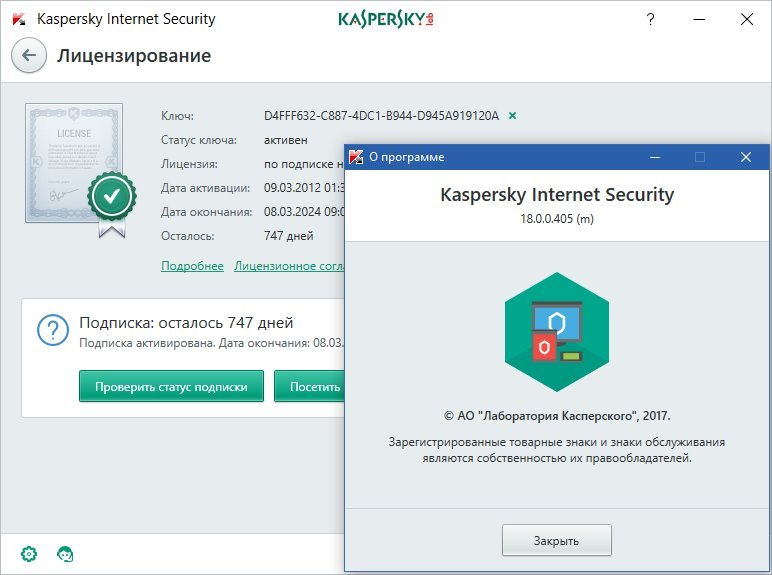
Task: Click the copyright Лаборатория Касперского 2017 line
Action: 557,416
